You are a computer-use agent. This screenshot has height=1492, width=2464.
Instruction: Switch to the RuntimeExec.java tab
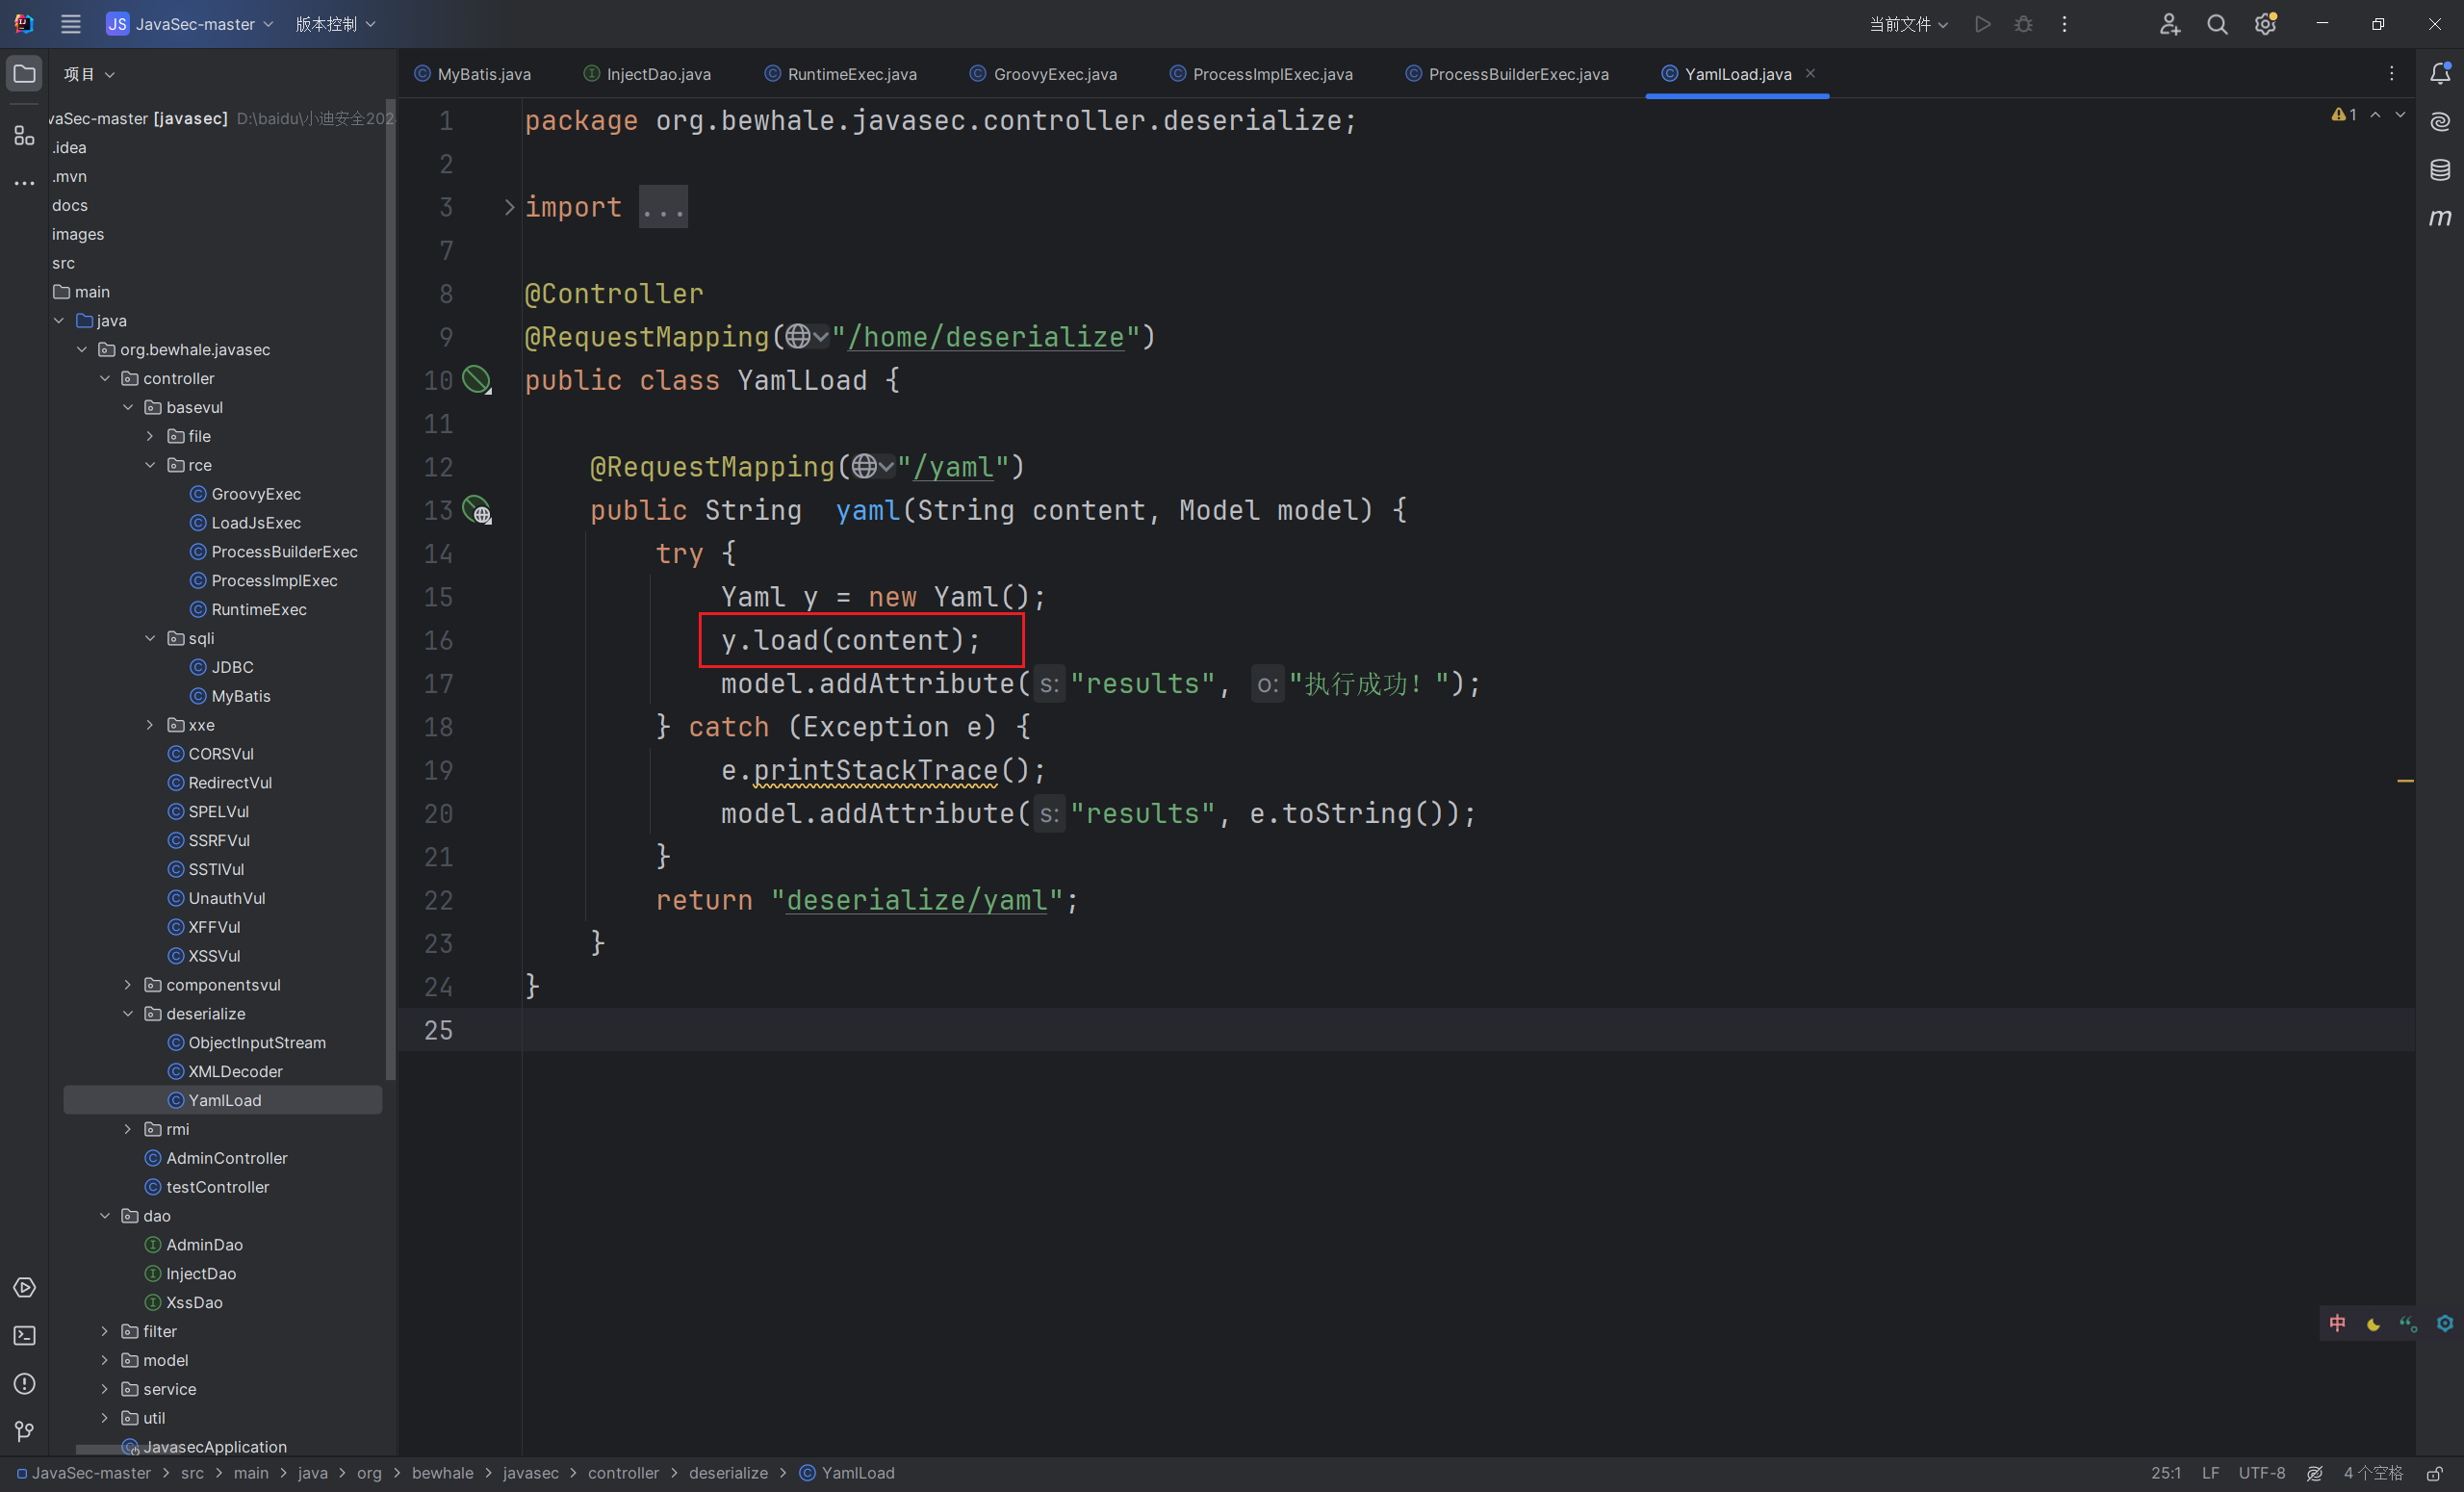tap(850, 74)
